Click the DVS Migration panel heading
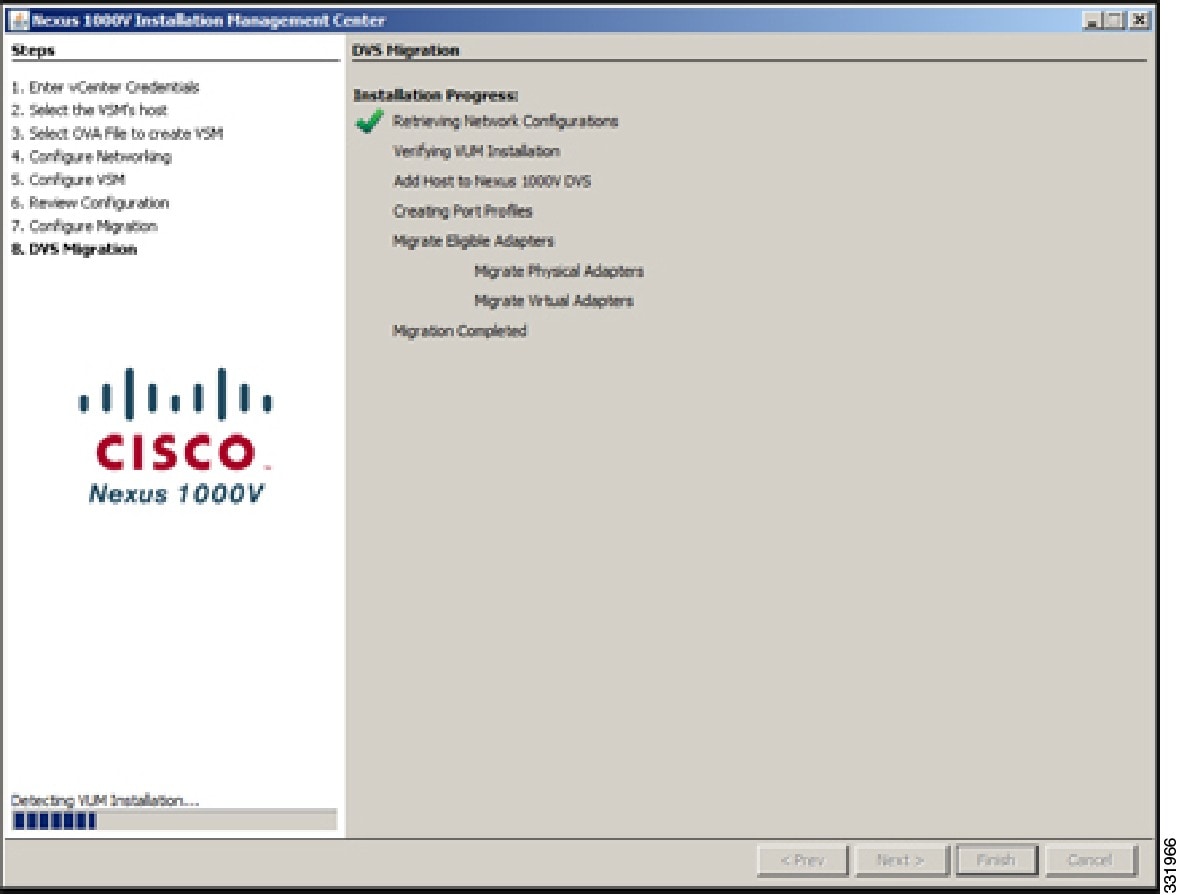This screenshot has width=1181, height=895. coord(405,50)
